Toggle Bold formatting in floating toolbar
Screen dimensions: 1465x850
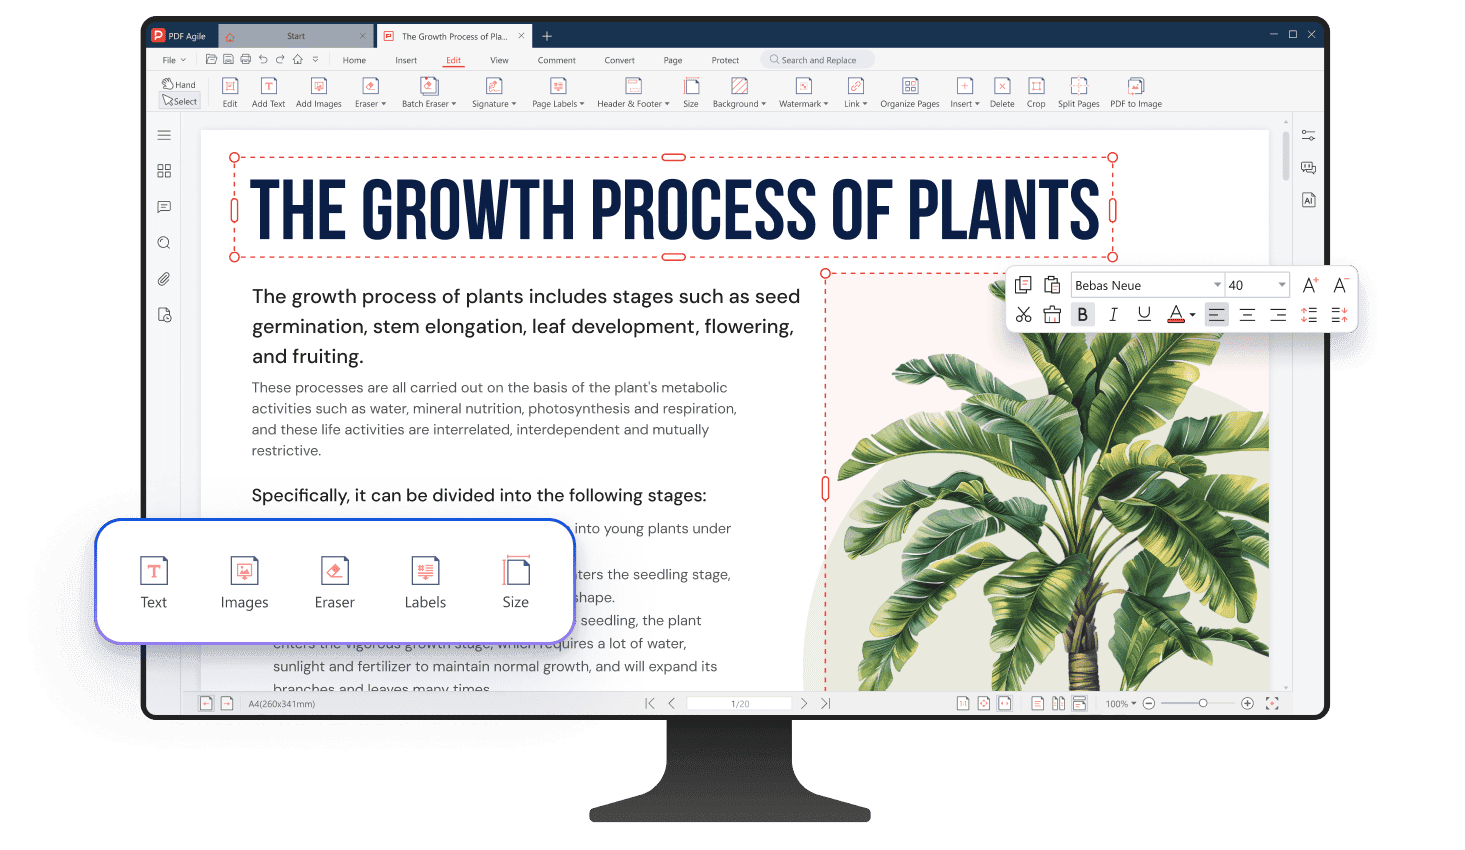point(1082,315)
